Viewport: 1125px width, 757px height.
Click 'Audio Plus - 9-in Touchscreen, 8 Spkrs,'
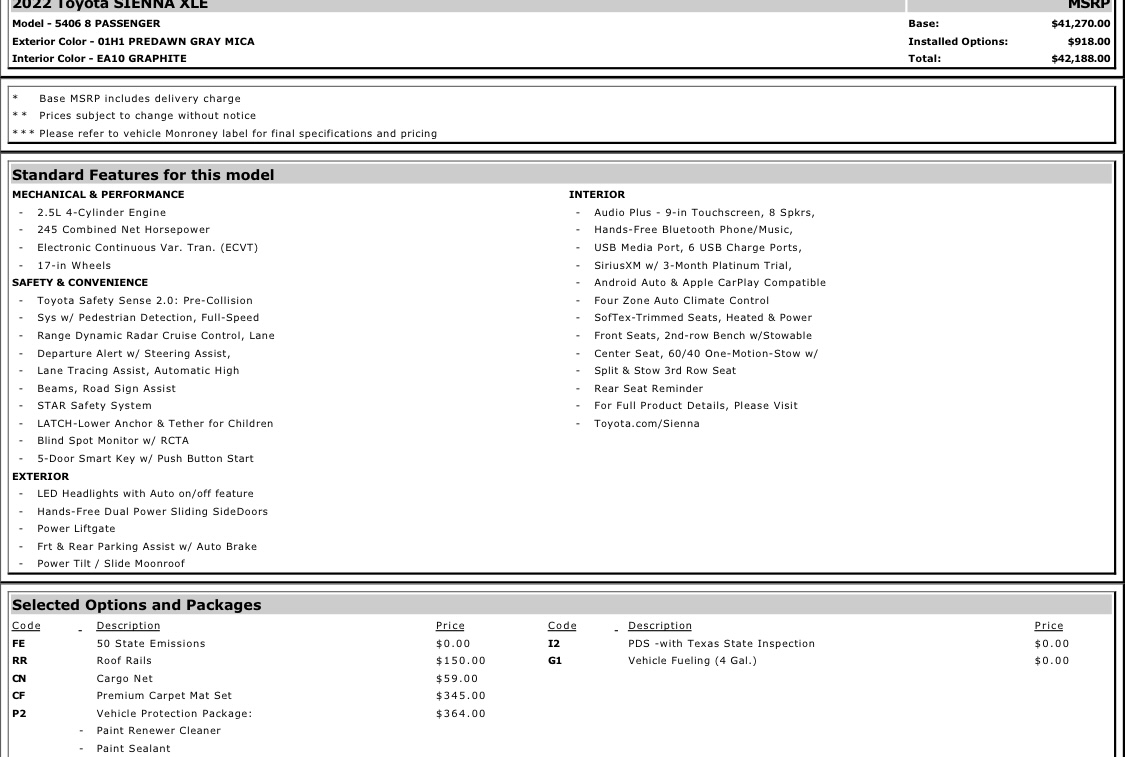pyautogui.click(x=704, y=212)
